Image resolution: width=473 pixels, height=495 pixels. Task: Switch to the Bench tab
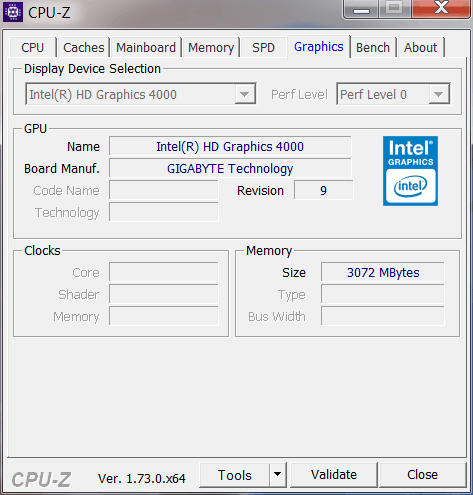pyautogui.click(x=373, y=47)
